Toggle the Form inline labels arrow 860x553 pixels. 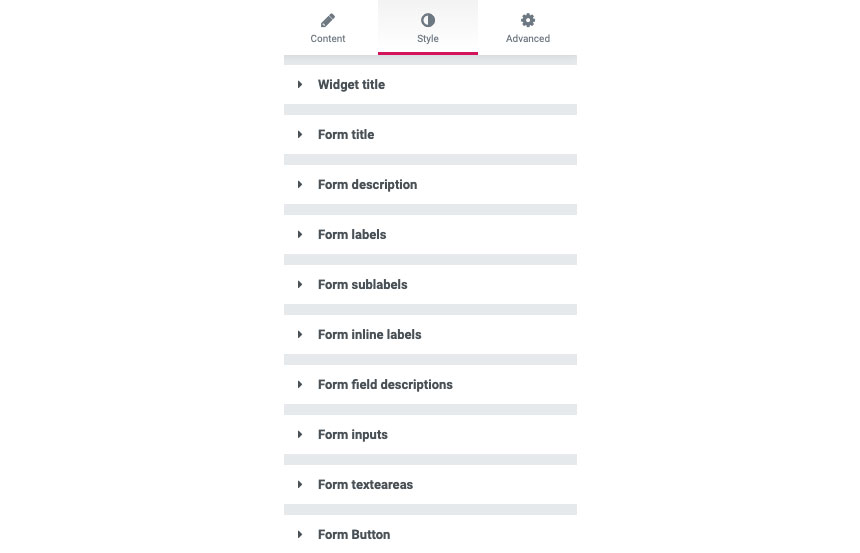(300, 334)
